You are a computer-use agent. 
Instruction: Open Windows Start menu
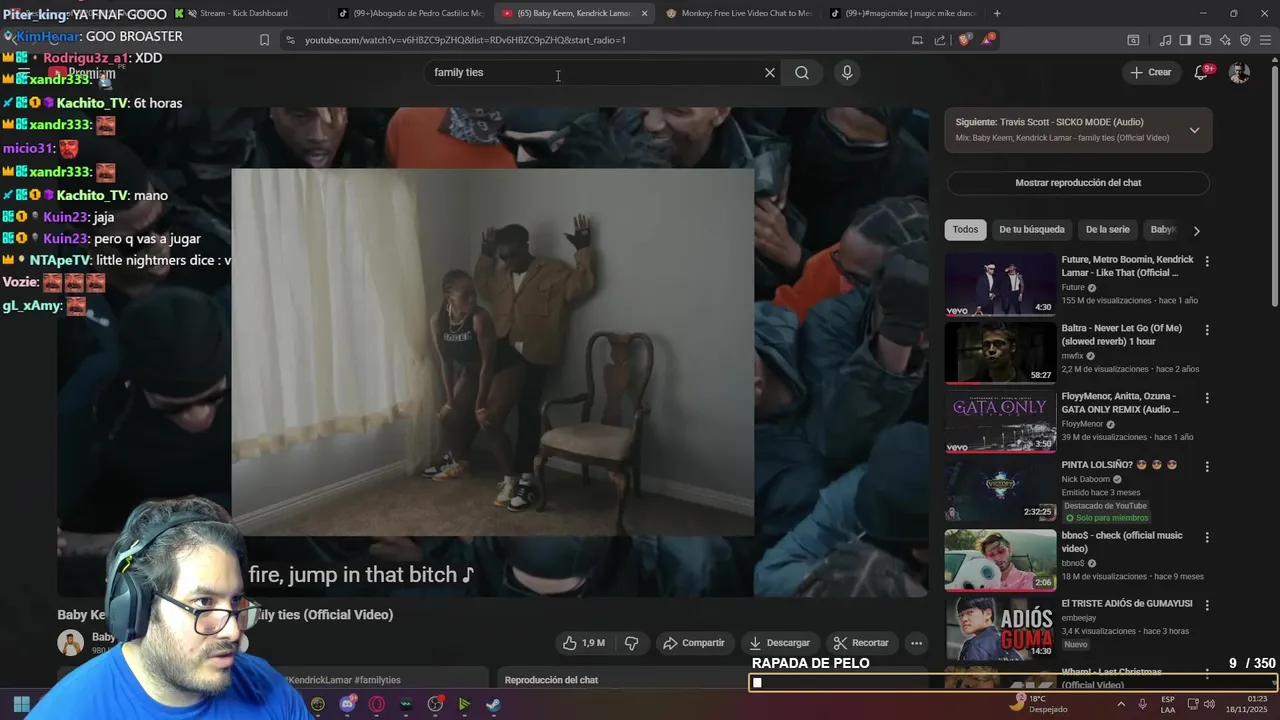click(21, 704)
